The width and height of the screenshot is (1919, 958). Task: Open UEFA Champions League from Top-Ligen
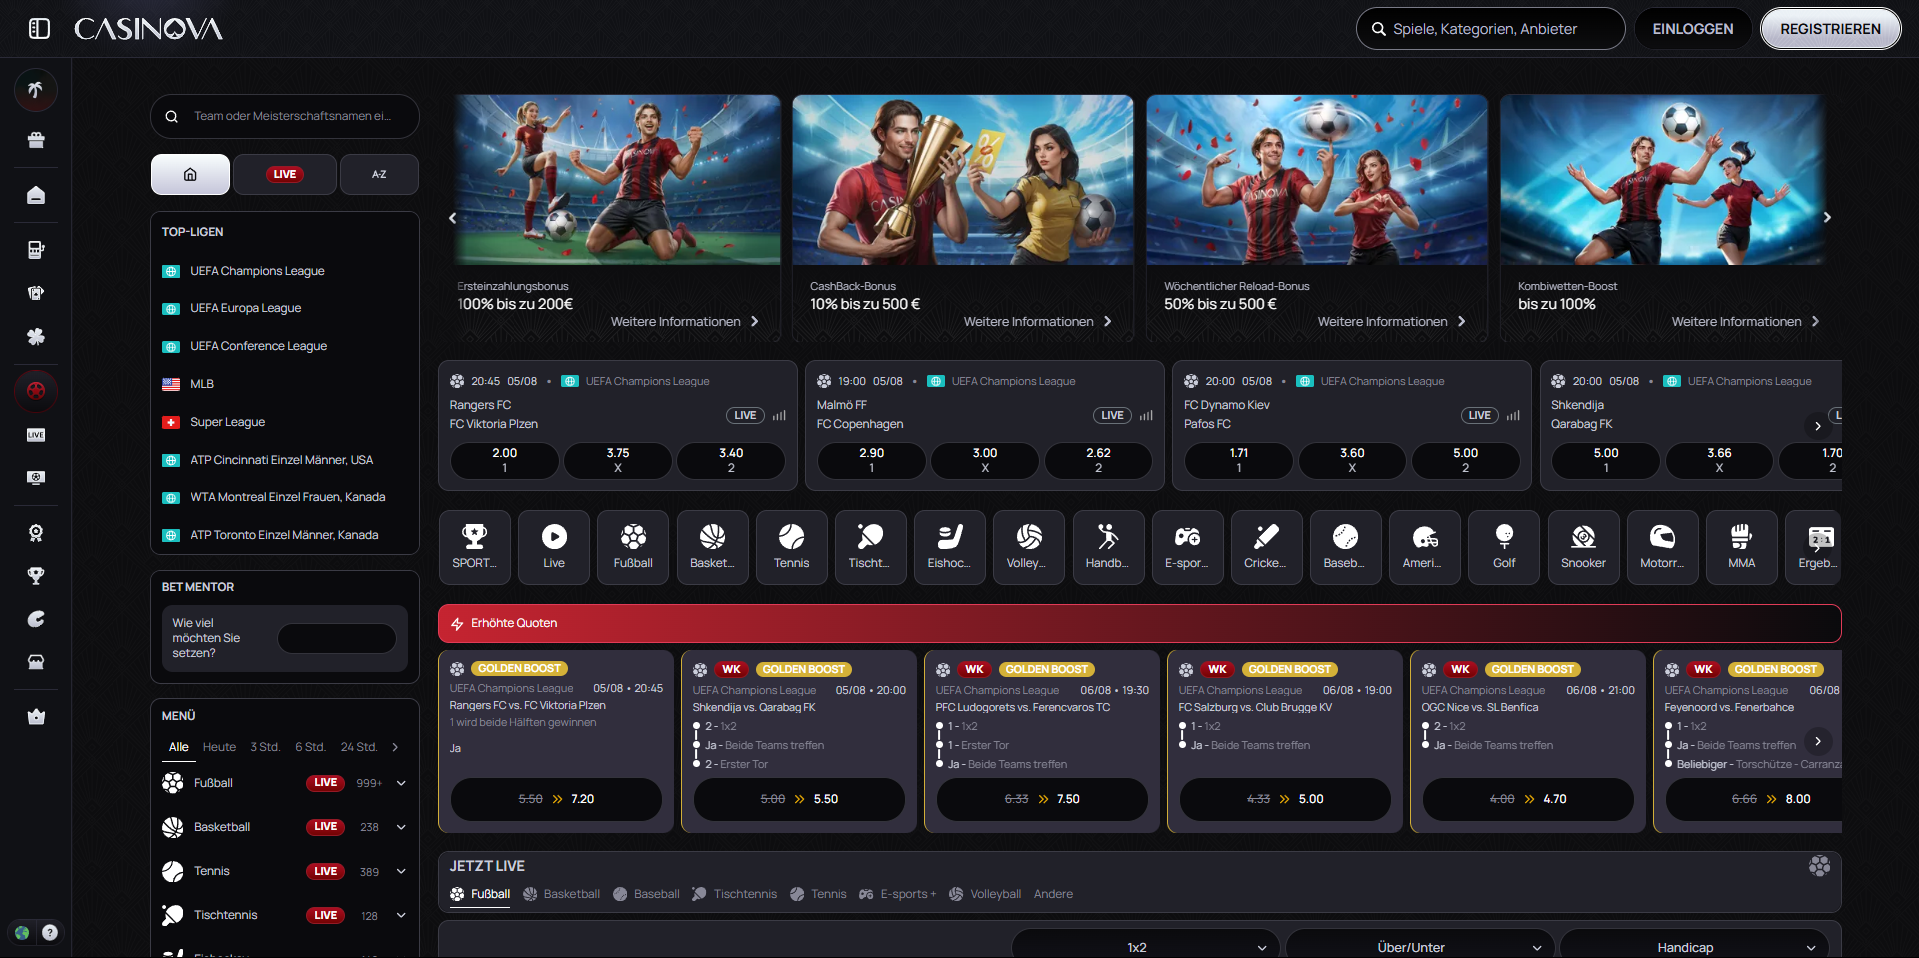point(257,270)
